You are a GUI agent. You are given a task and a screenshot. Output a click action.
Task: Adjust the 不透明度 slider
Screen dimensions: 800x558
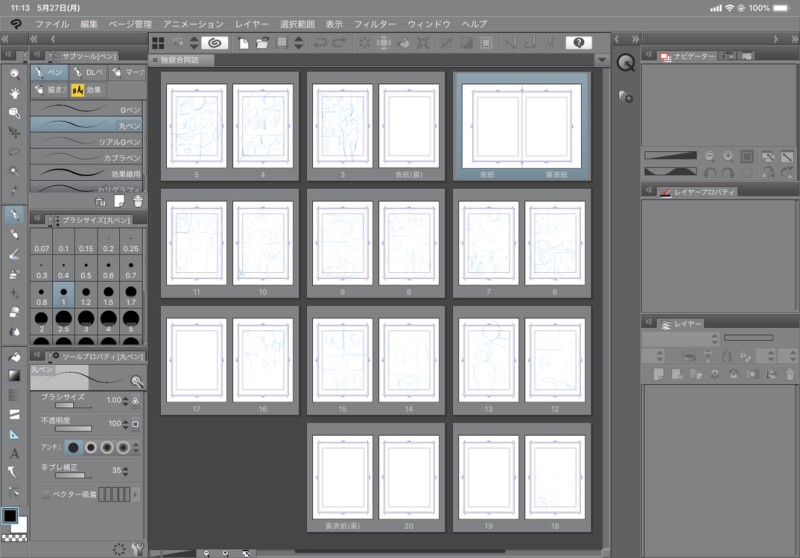(x=73, y=428)
